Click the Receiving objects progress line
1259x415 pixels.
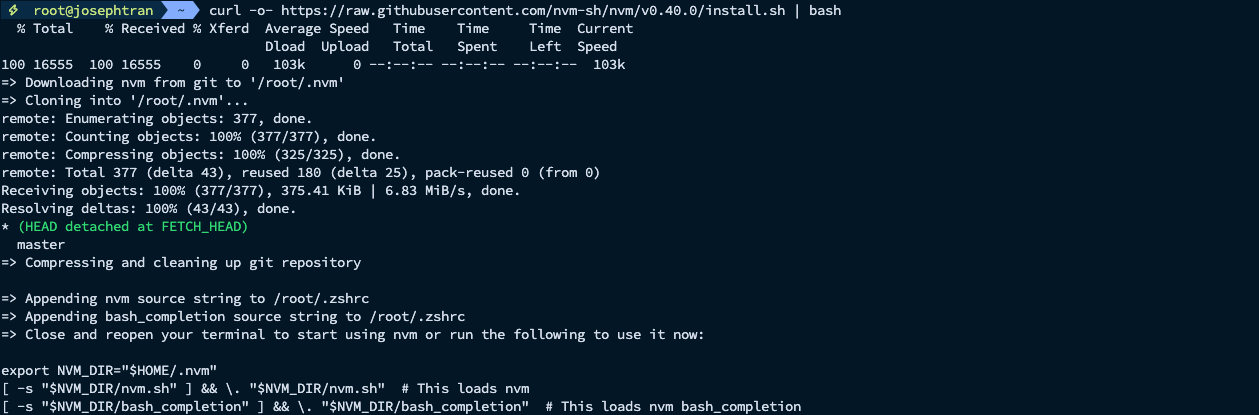pyautogui.click(x=260, y=191)
